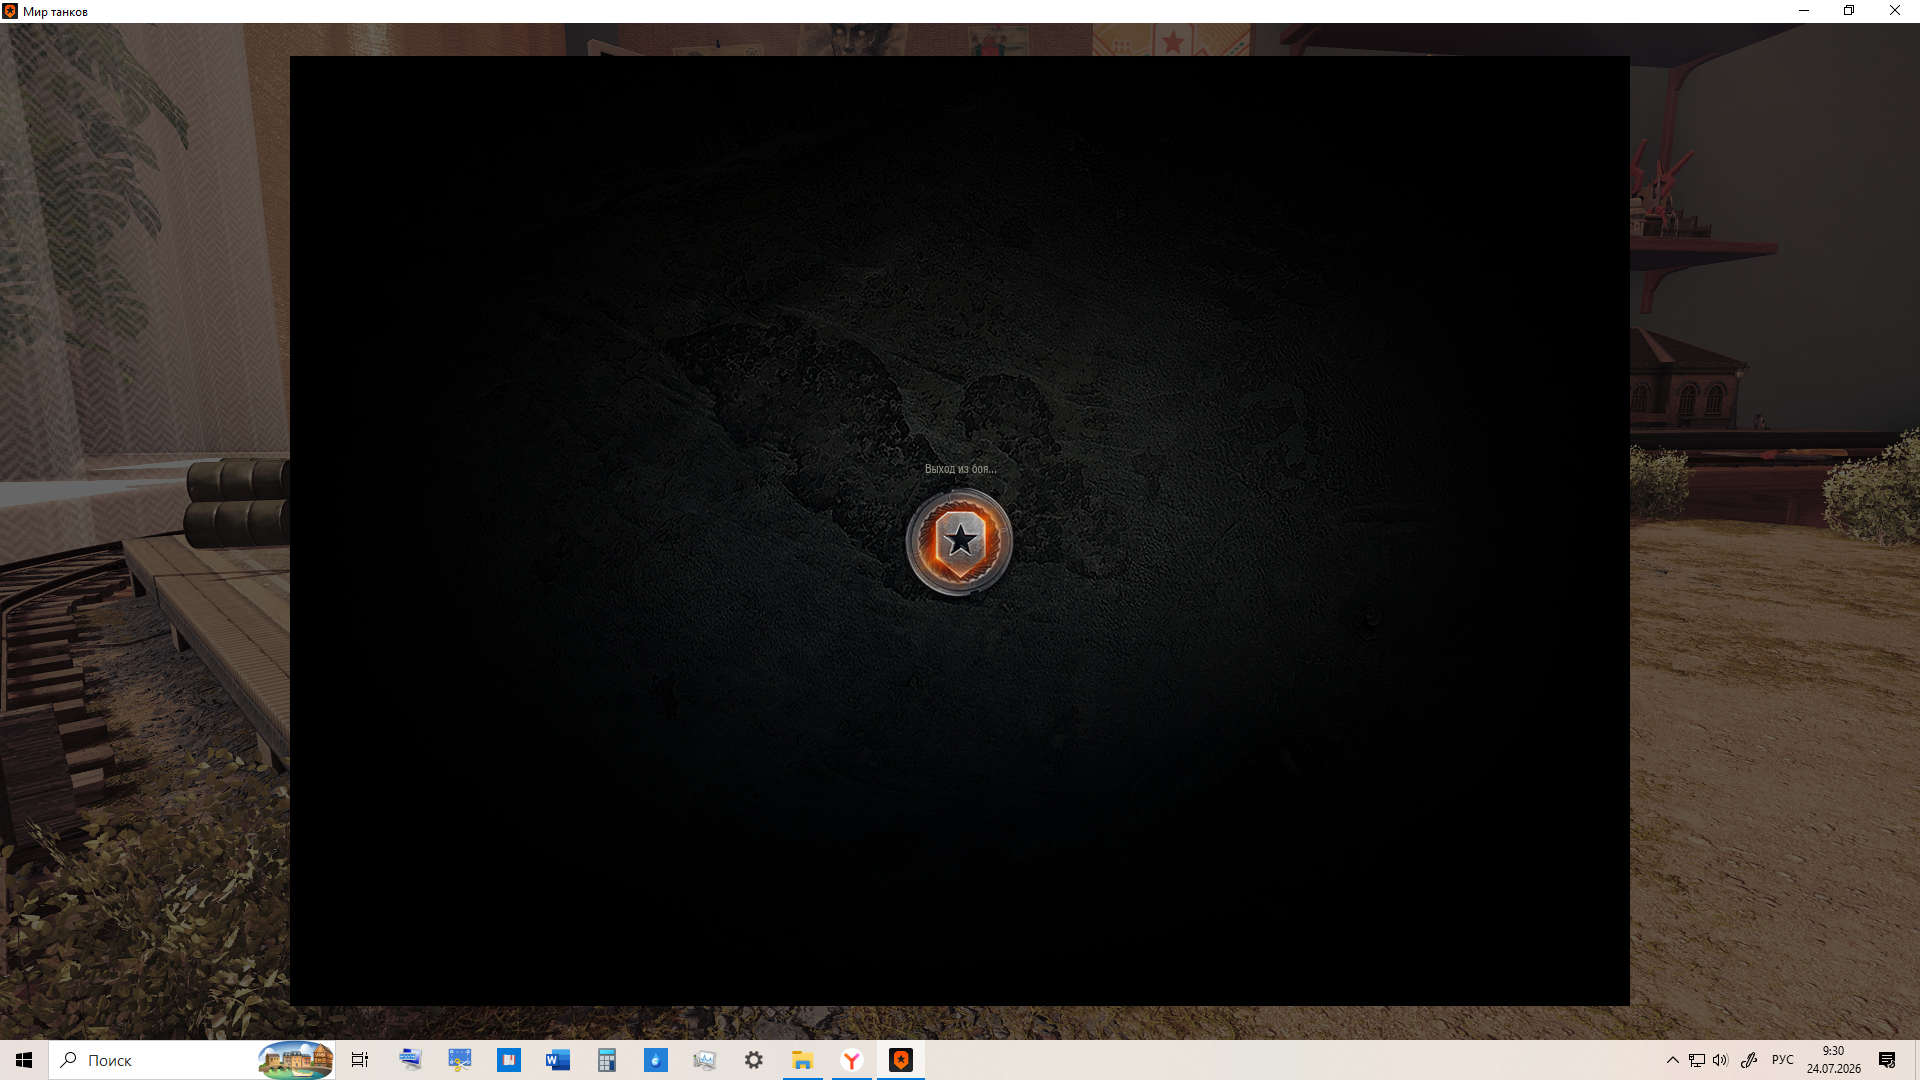Open Task View on the taskbar
1920x1080 pixels.
click(x=360, y=1060)
